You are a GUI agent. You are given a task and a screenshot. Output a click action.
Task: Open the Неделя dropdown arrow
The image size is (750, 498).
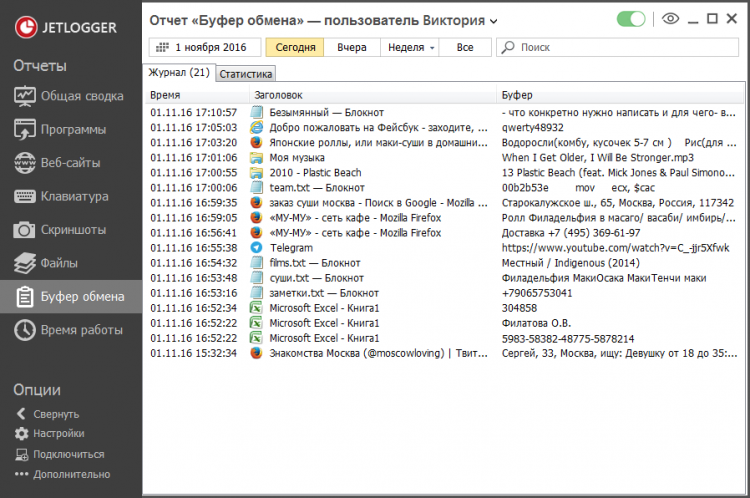(432, 48)
